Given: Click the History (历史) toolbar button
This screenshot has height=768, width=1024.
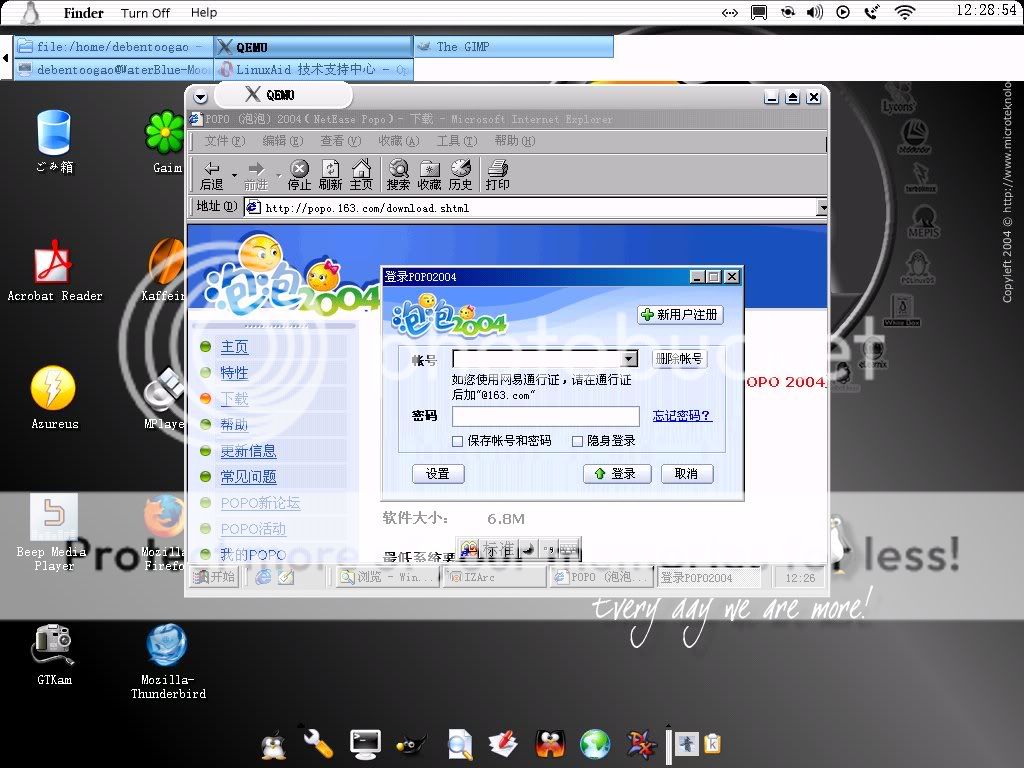Looking at the screenshot, I should (460, 176).
